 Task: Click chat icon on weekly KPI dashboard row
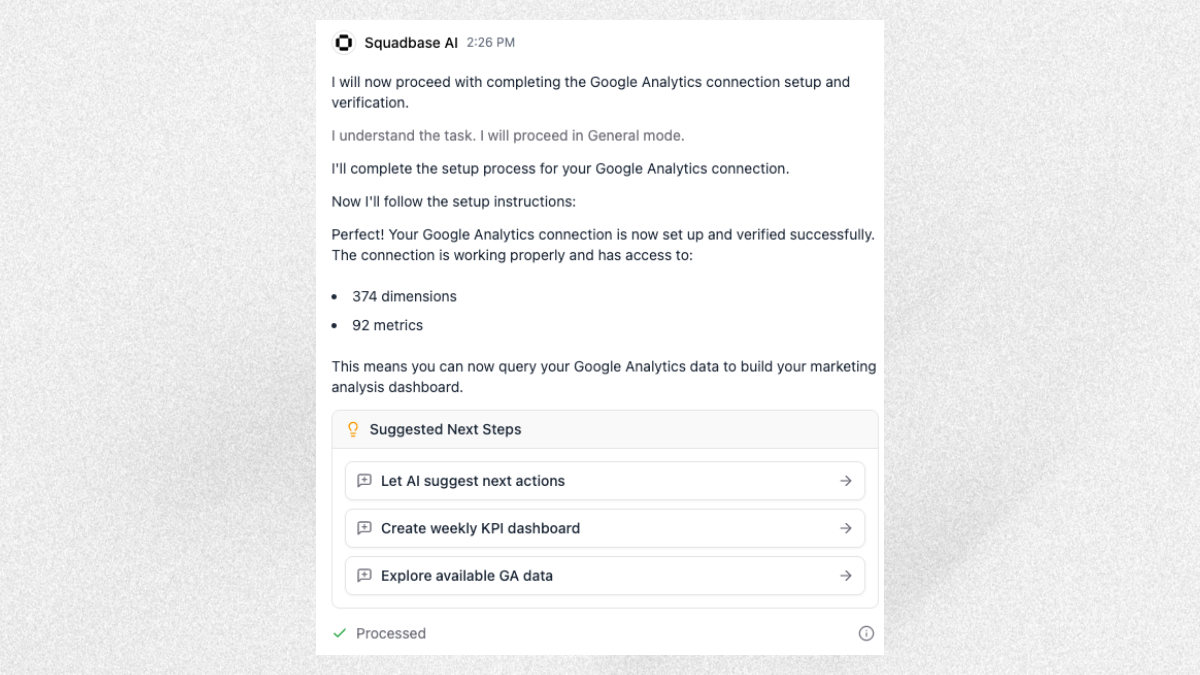pyautogui.click(x=364, y=528)
